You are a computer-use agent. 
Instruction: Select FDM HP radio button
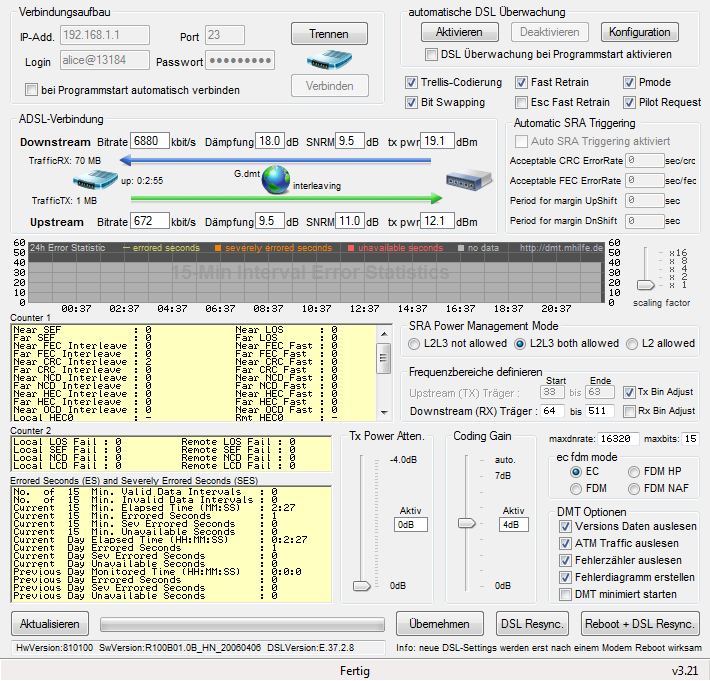point(633,472)
